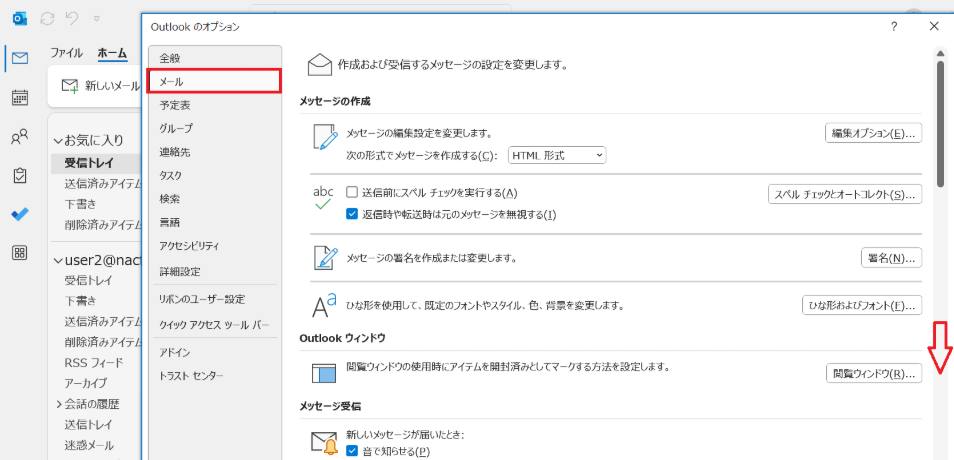This screenshot has width=954, height=460.
Task: Collapse the user2 account folder tree
Action: [58, 261]
